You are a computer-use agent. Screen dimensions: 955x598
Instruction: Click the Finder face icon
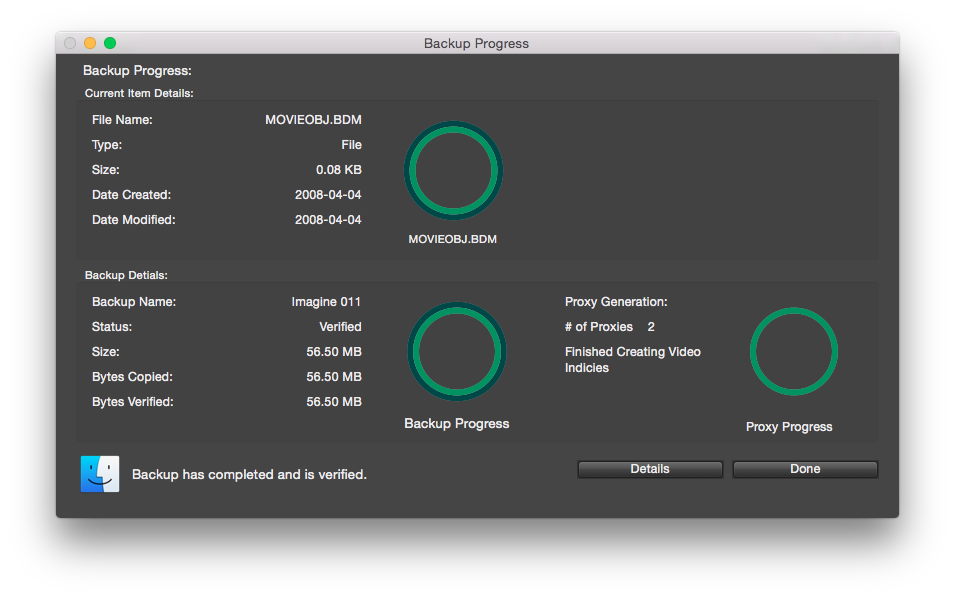(x=100, y=474)
